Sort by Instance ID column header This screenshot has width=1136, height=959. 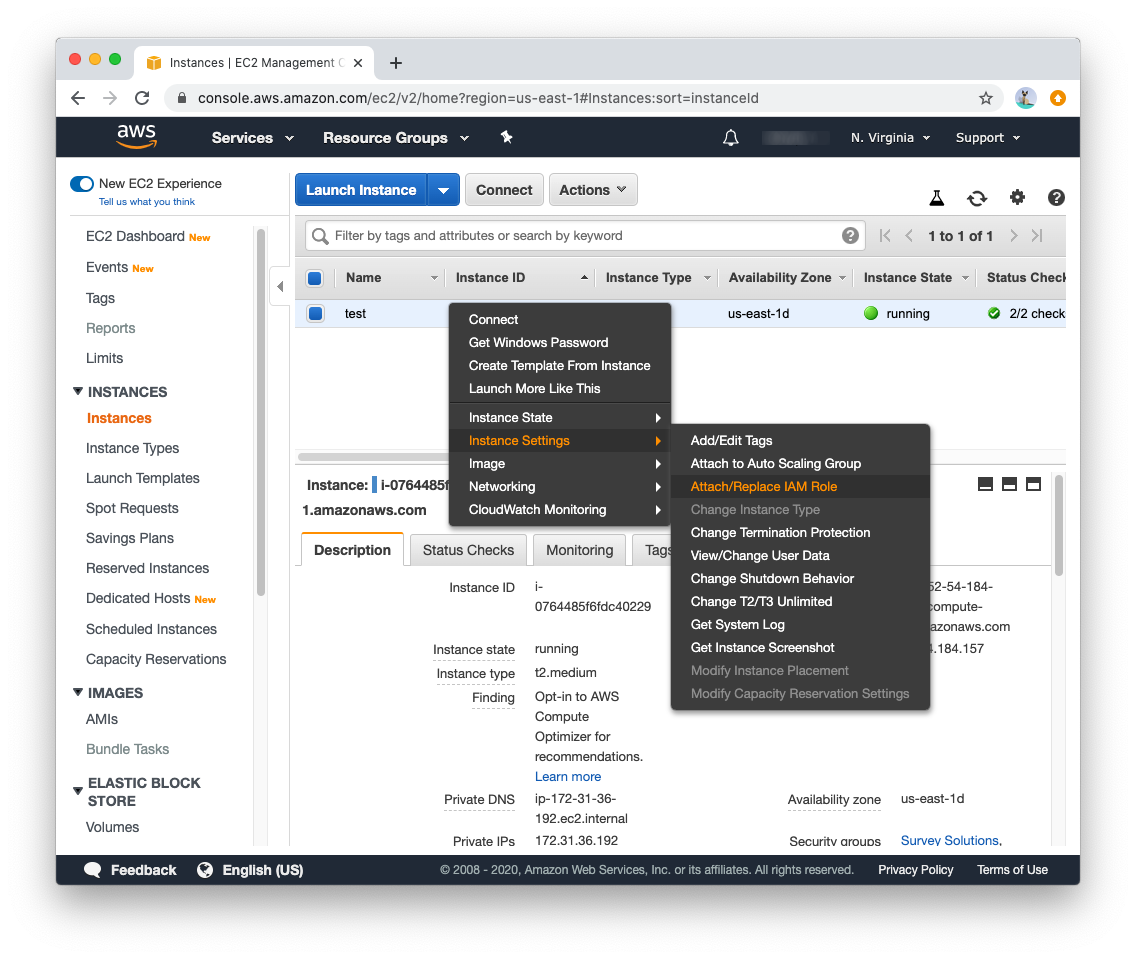[520, 278]
